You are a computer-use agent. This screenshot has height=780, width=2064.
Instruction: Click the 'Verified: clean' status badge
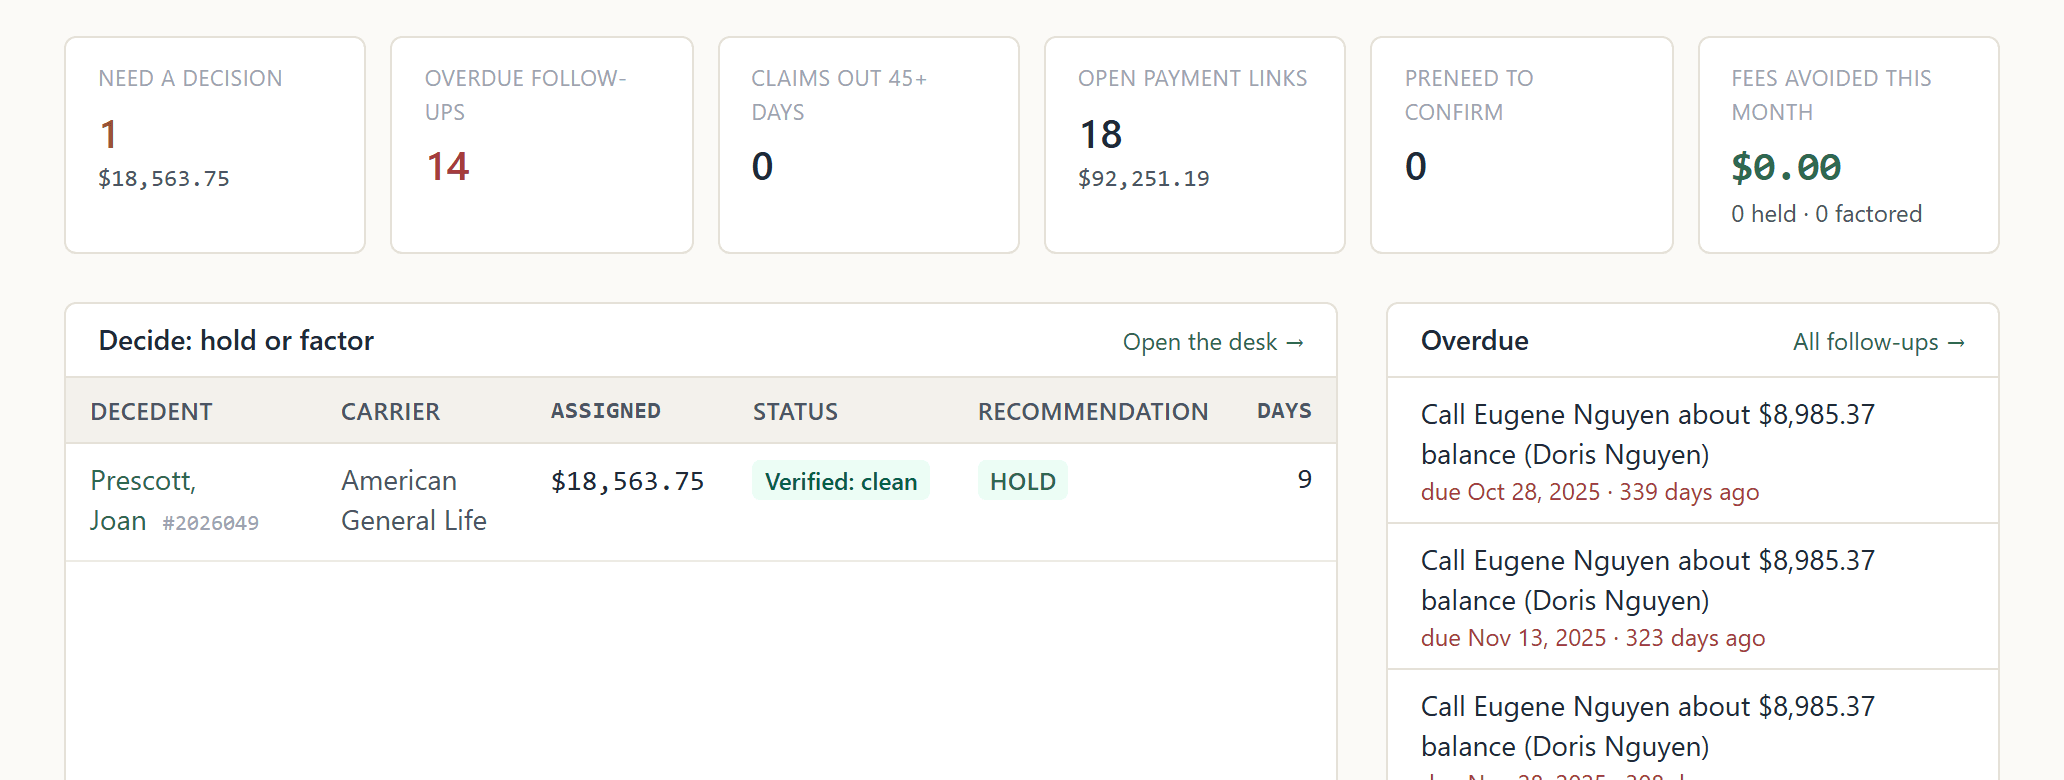click(841, 481)
